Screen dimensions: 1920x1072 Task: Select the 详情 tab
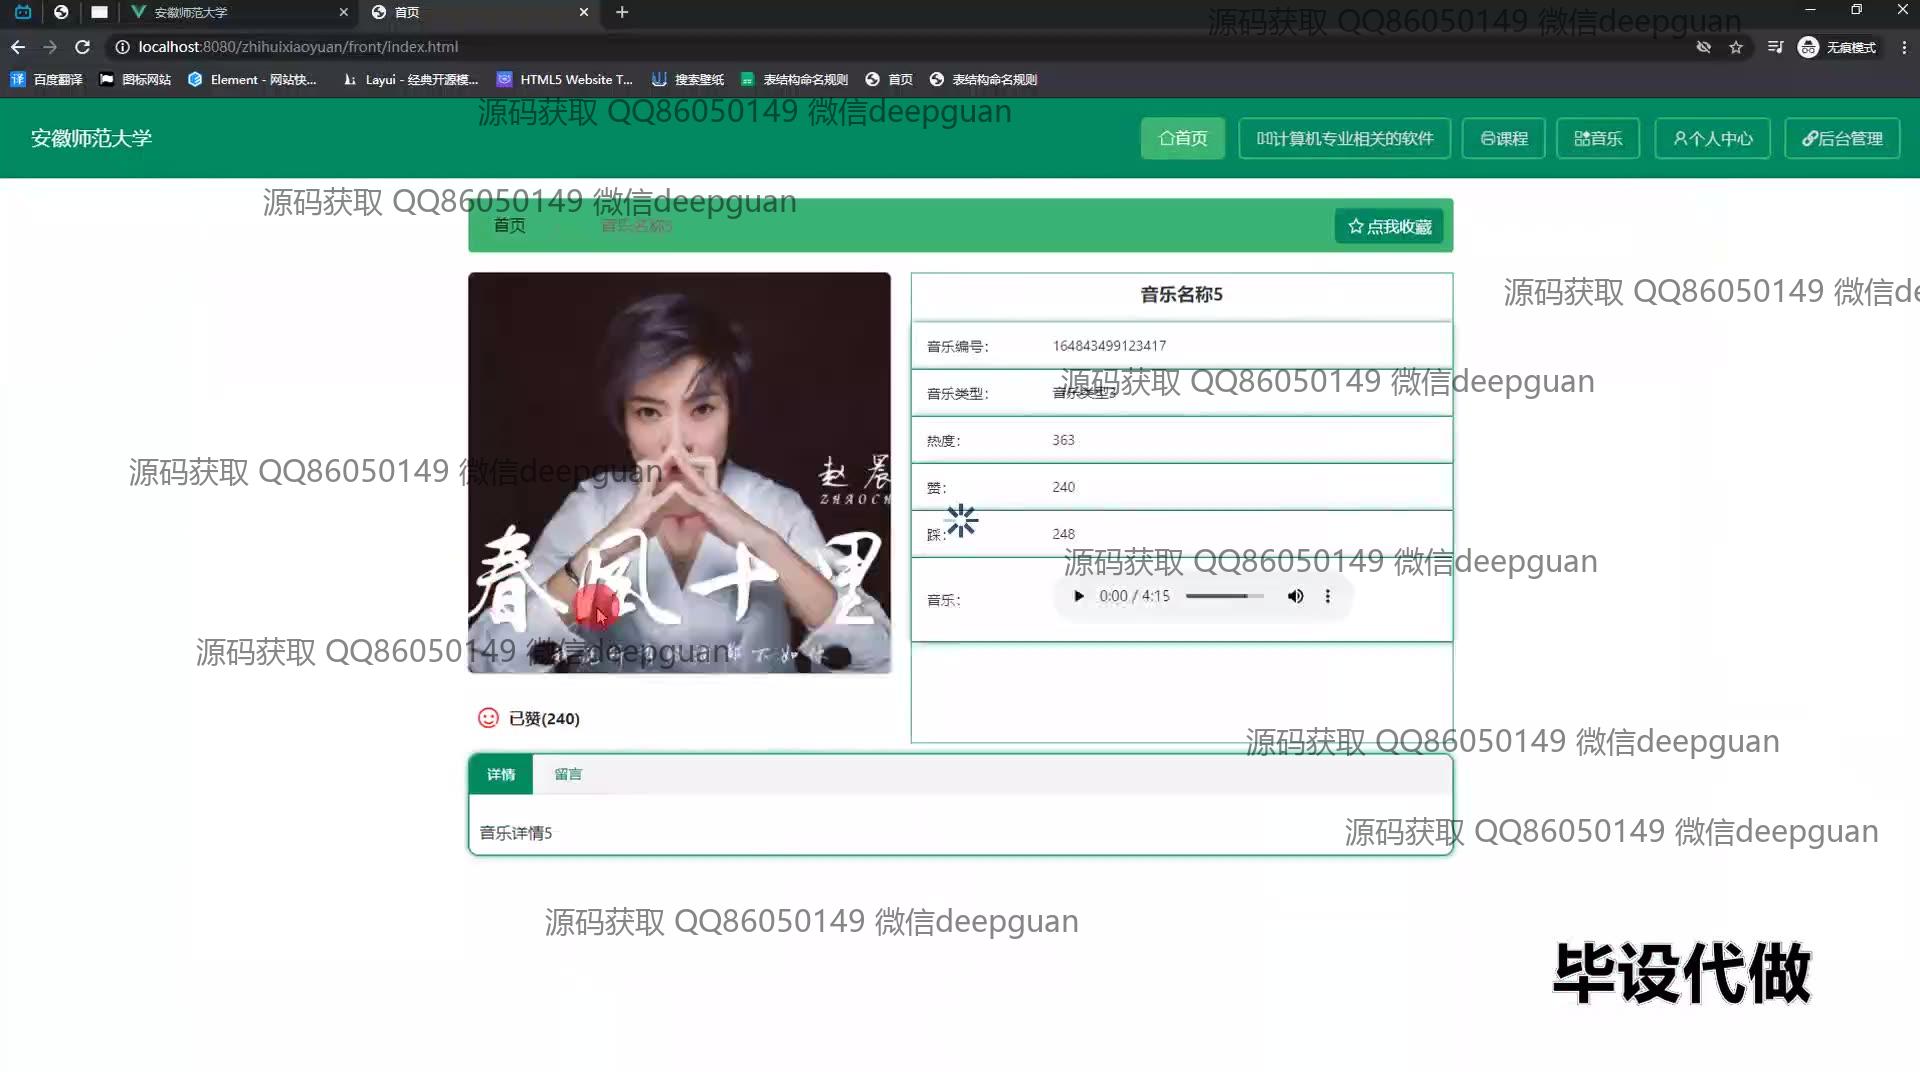tap(501, 774)
